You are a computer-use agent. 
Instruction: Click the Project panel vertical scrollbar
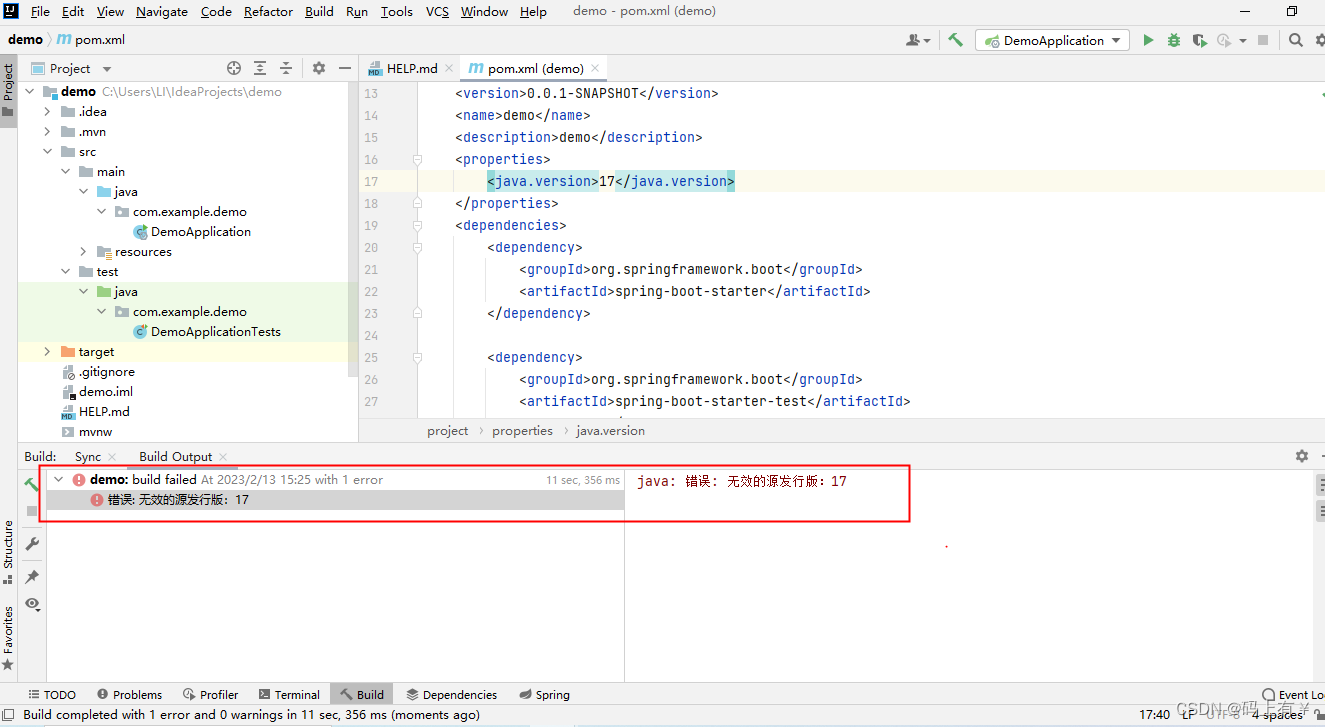(x=352, y=230)
